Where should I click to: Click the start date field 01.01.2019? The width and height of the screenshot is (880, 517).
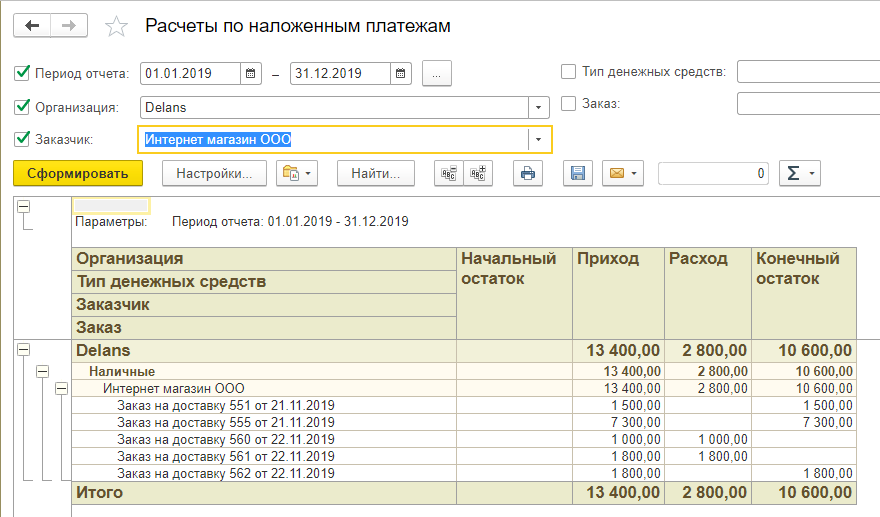[191, 74]
